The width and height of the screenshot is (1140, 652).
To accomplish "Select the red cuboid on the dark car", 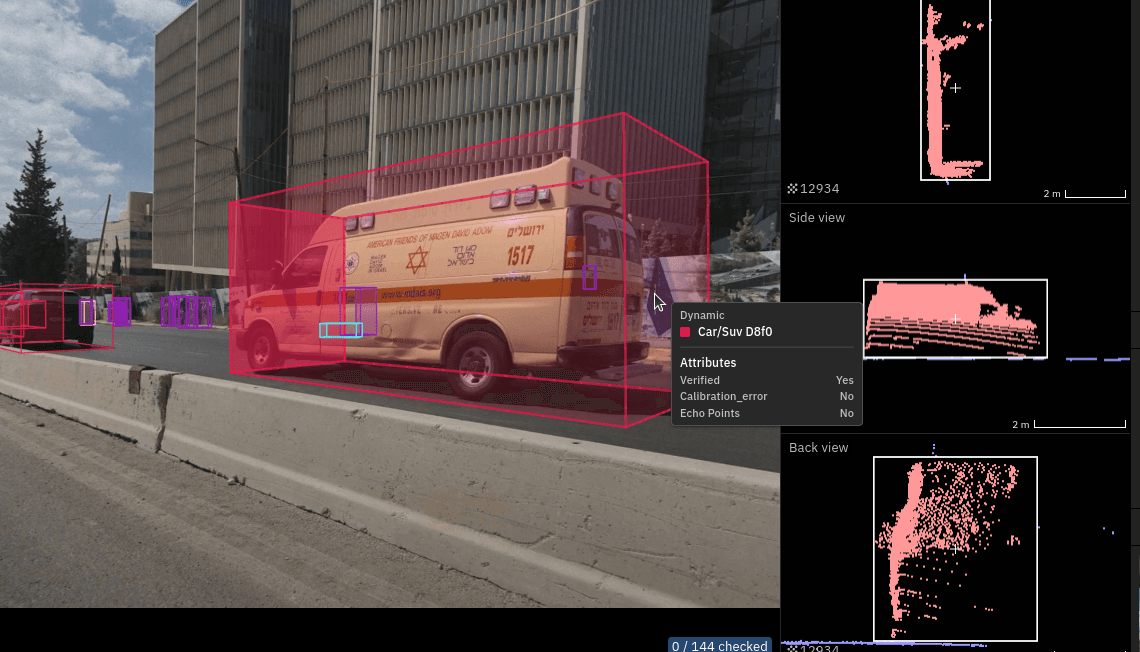I will coord(55,317).
